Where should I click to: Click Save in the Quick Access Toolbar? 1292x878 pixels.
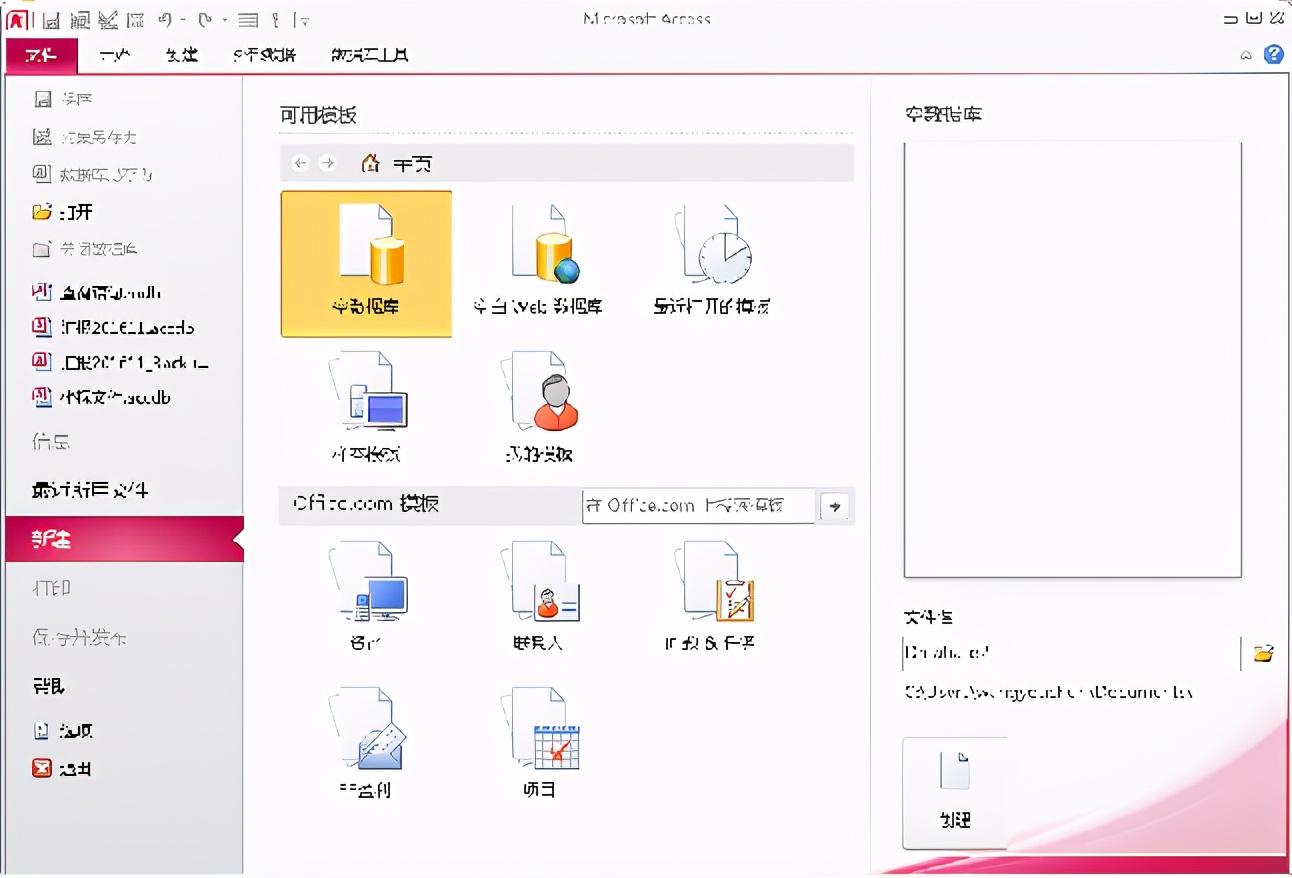tap(50, 20)
